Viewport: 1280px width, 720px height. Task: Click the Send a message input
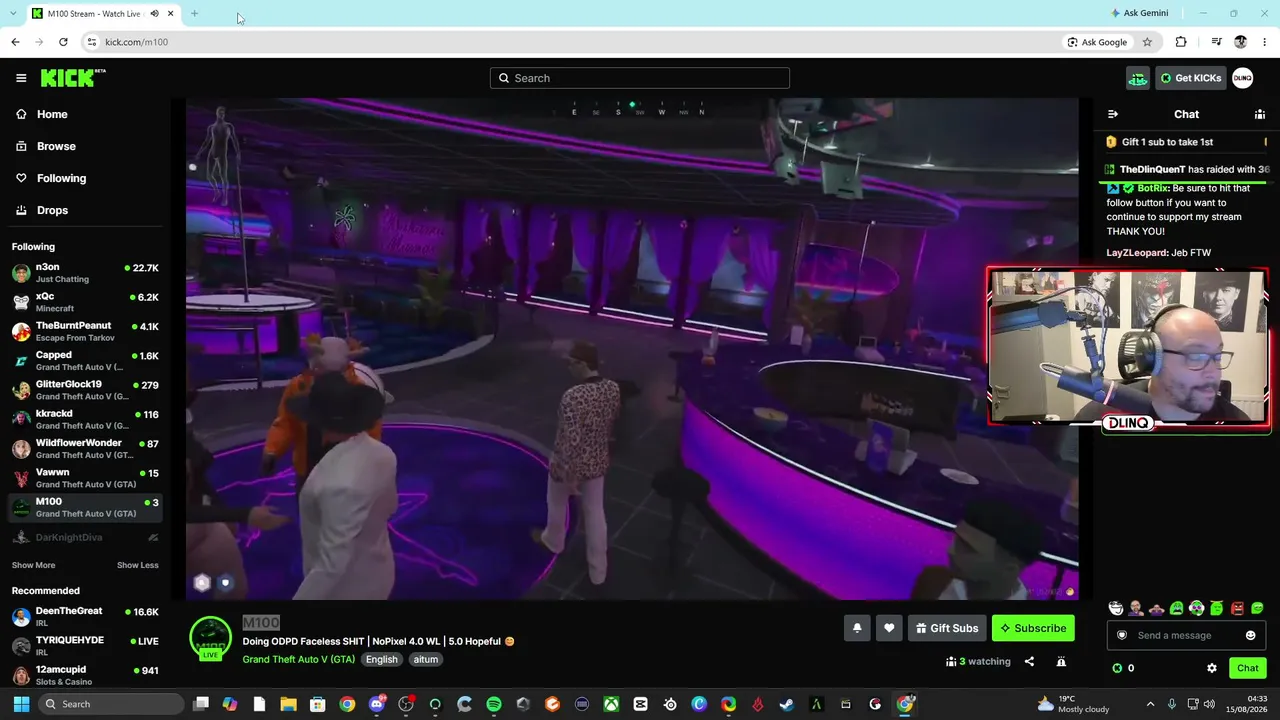(1186, 635)
